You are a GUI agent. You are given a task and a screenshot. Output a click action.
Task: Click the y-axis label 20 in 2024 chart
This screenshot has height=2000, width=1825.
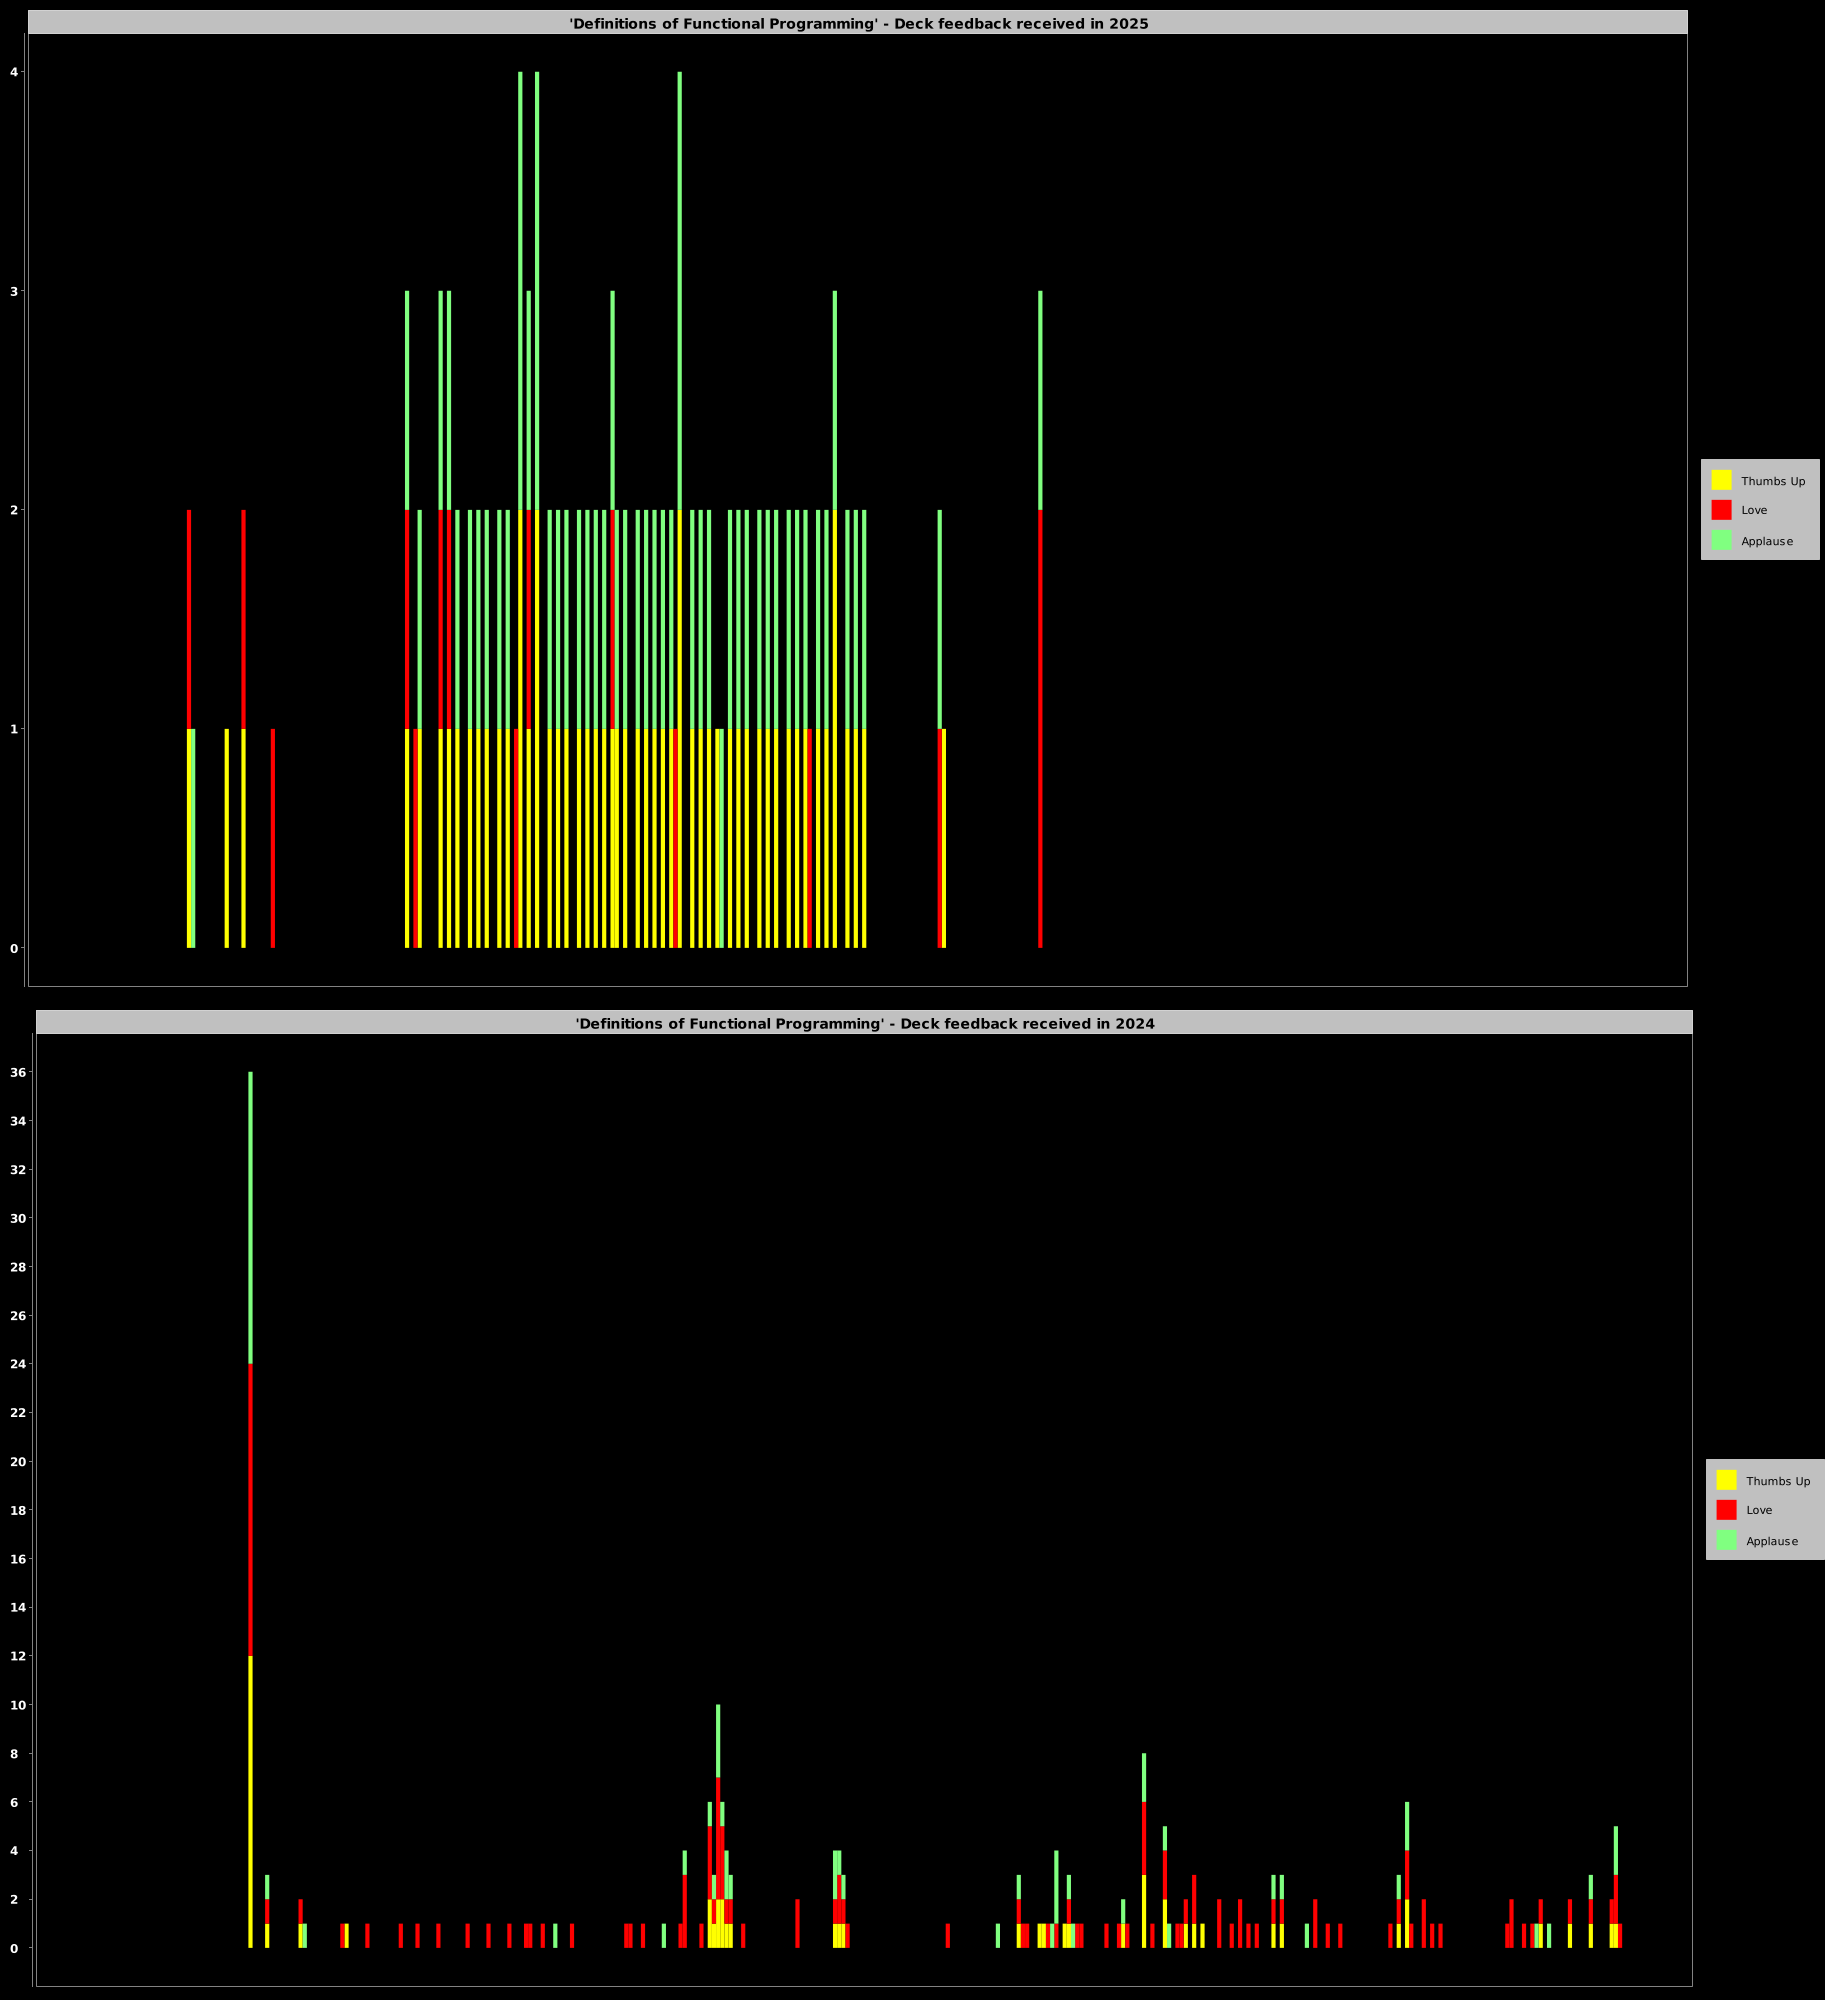pyautogui.click(x=17, y=1461)
